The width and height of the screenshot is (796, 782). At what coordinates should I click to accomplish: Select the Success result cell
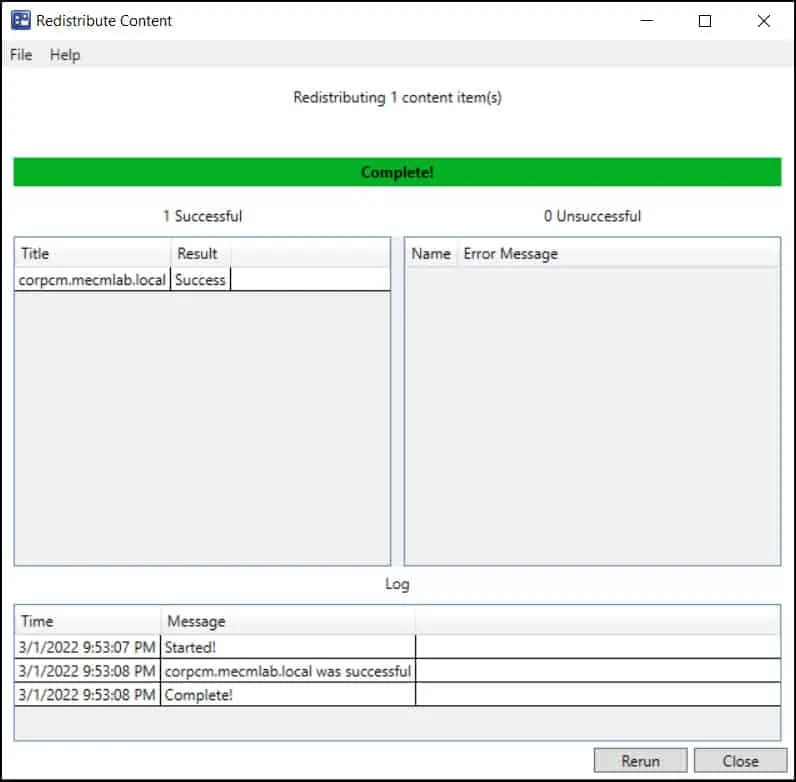tap(200, 279)
